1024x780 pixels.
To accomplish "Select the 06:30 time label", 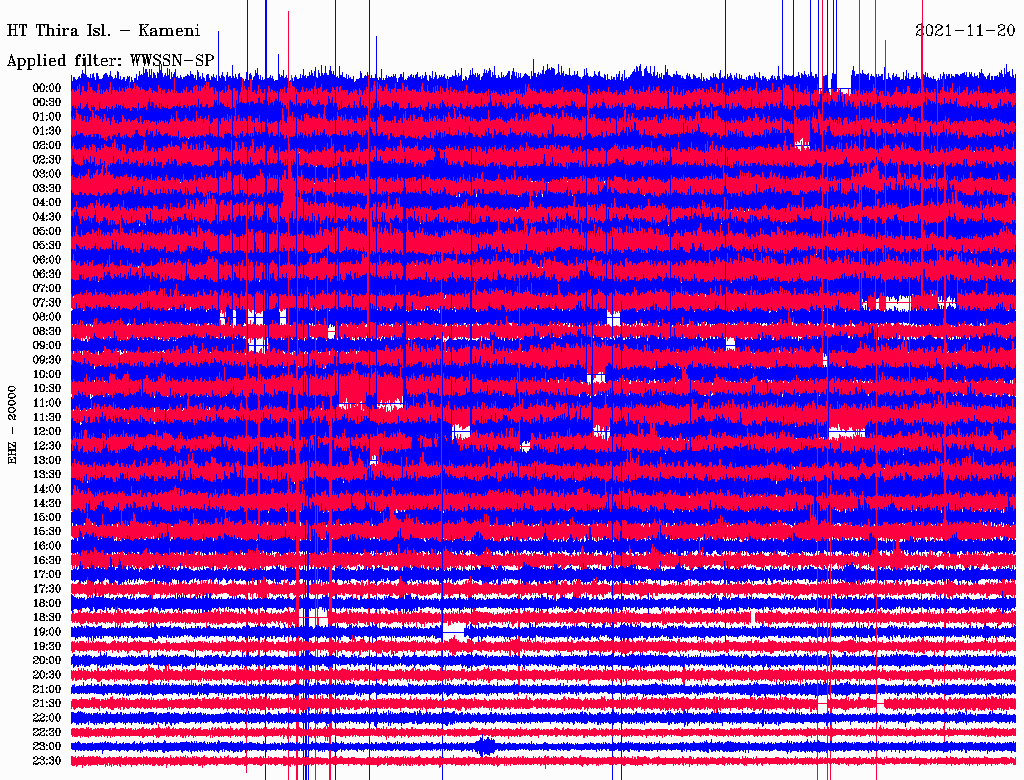I will 46,274.
